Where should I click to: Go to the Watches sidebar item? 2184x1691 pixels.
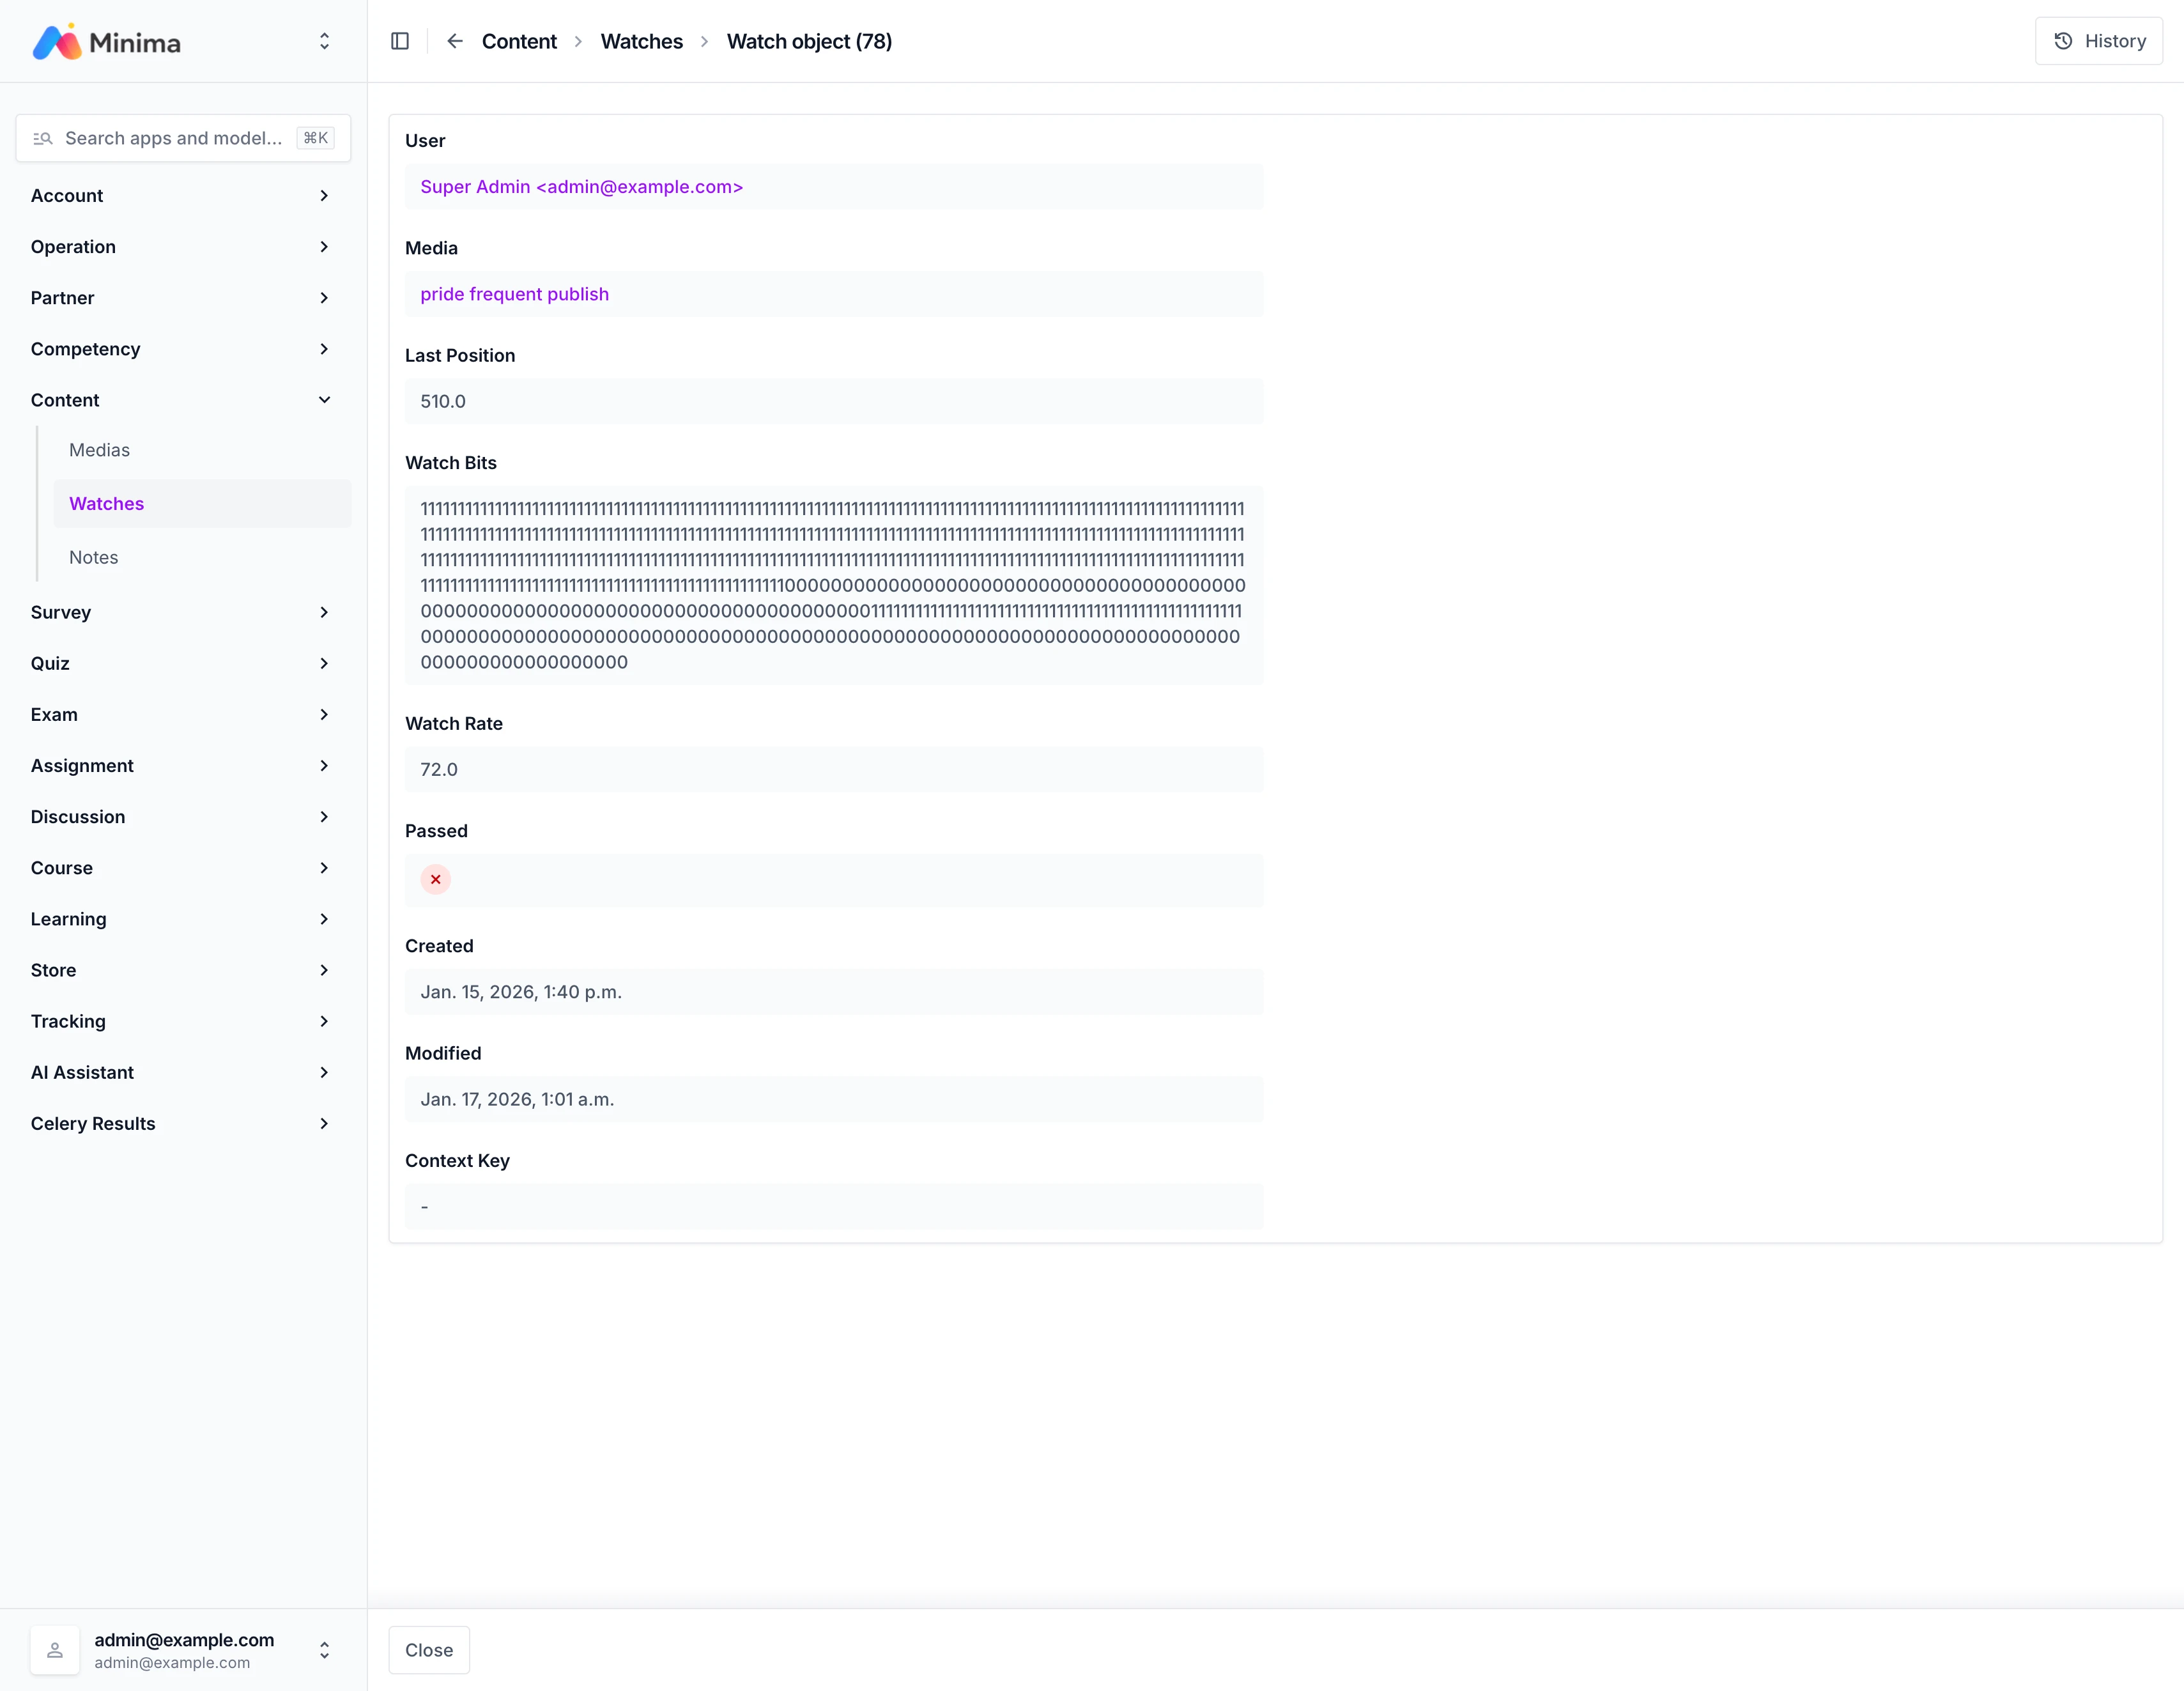[106, 503]
